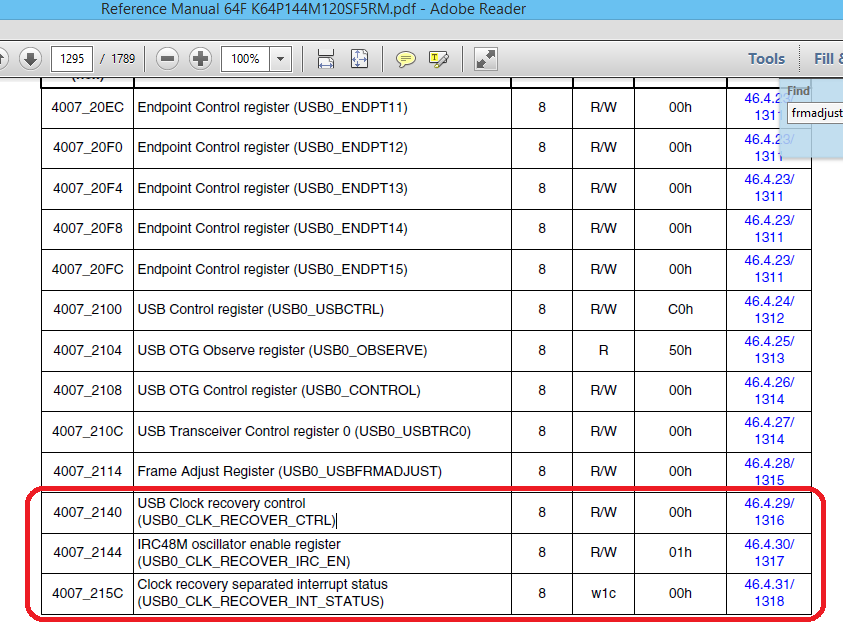Click the Adobe Reader window title bar text
The image size is (843, 635).
click(313, 9)
